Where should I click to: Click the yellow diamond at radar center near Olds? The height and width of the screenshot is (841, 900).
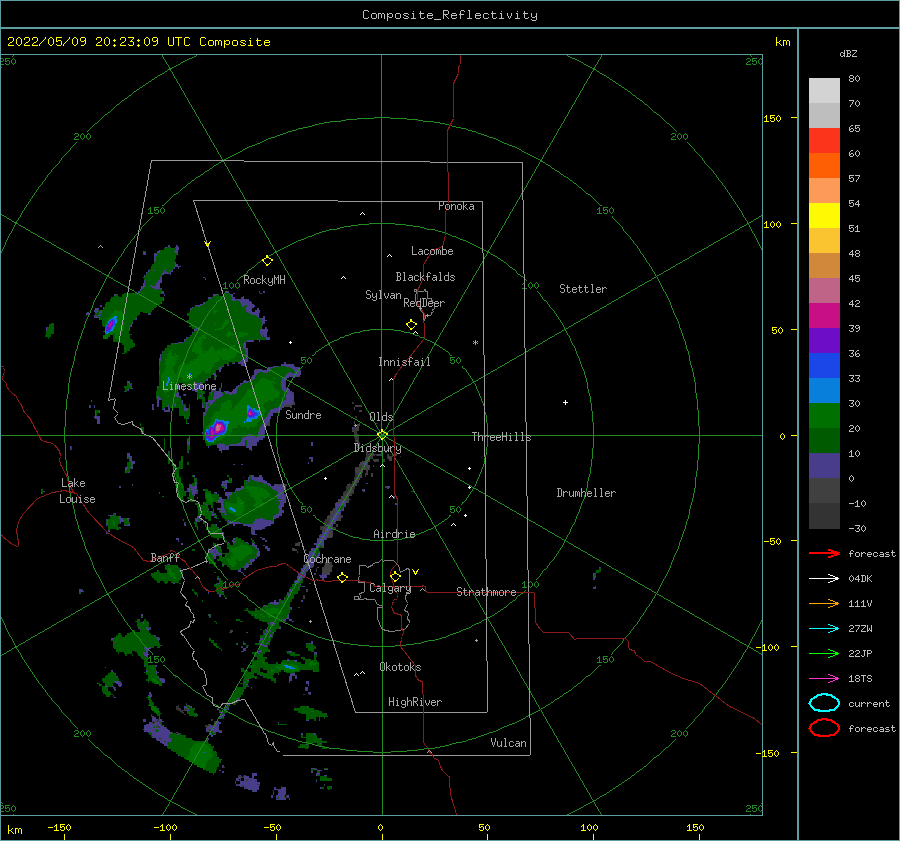coord(382,435)
